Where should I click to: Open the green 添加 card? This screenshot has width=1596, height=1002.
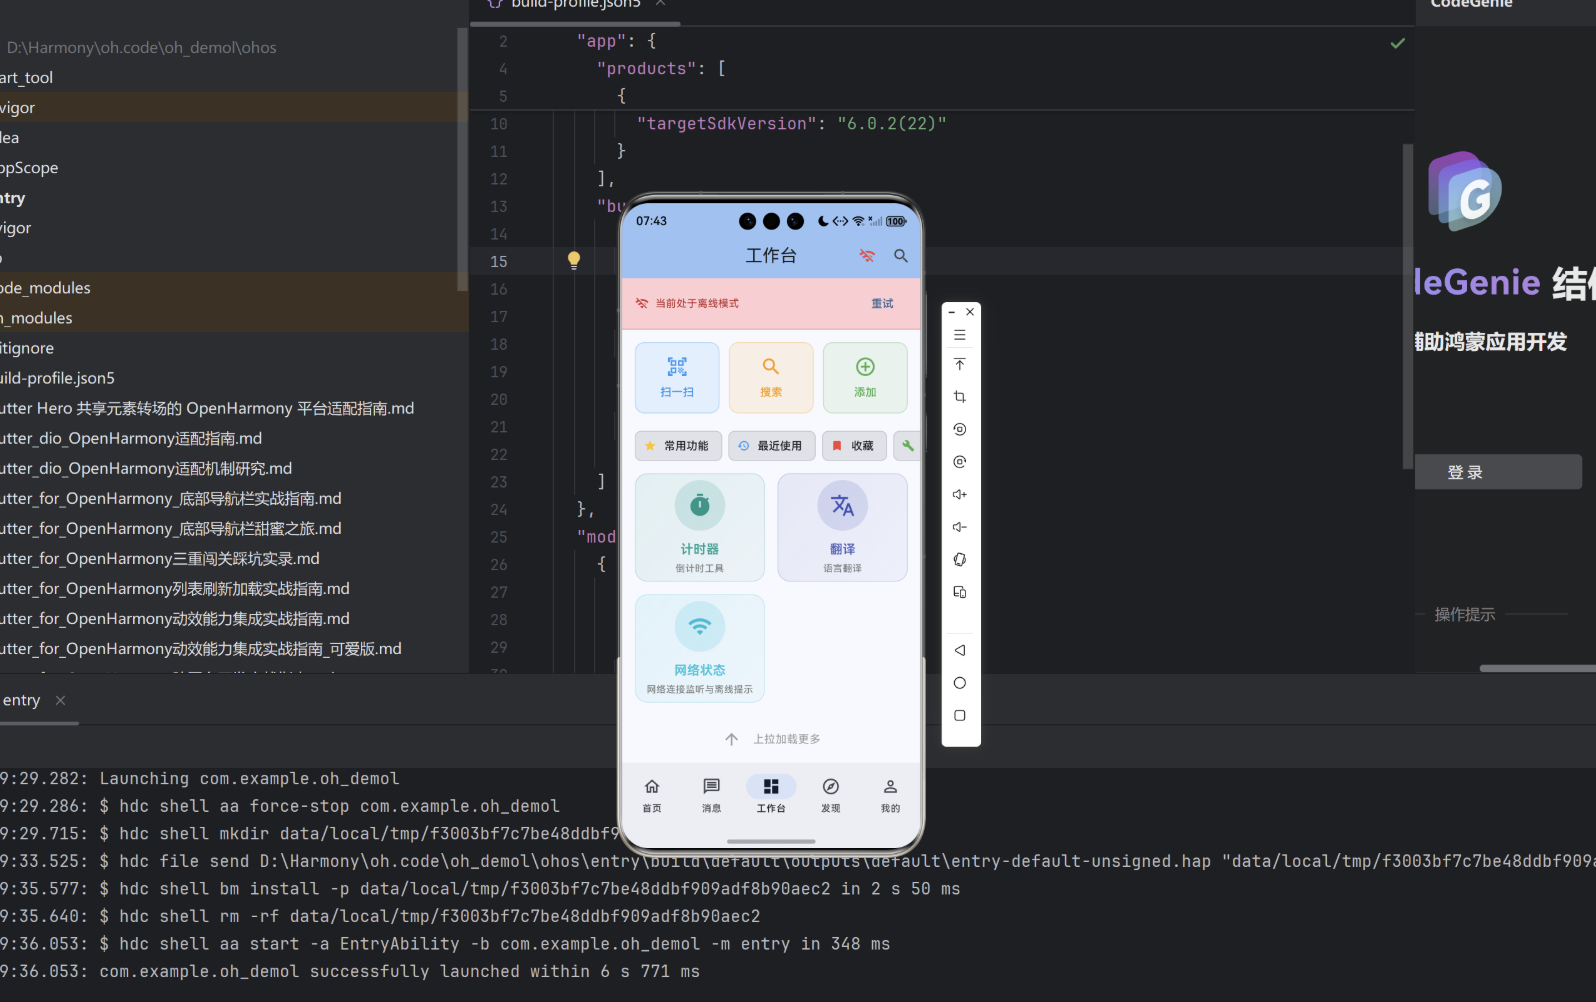[x=865, y=378]
